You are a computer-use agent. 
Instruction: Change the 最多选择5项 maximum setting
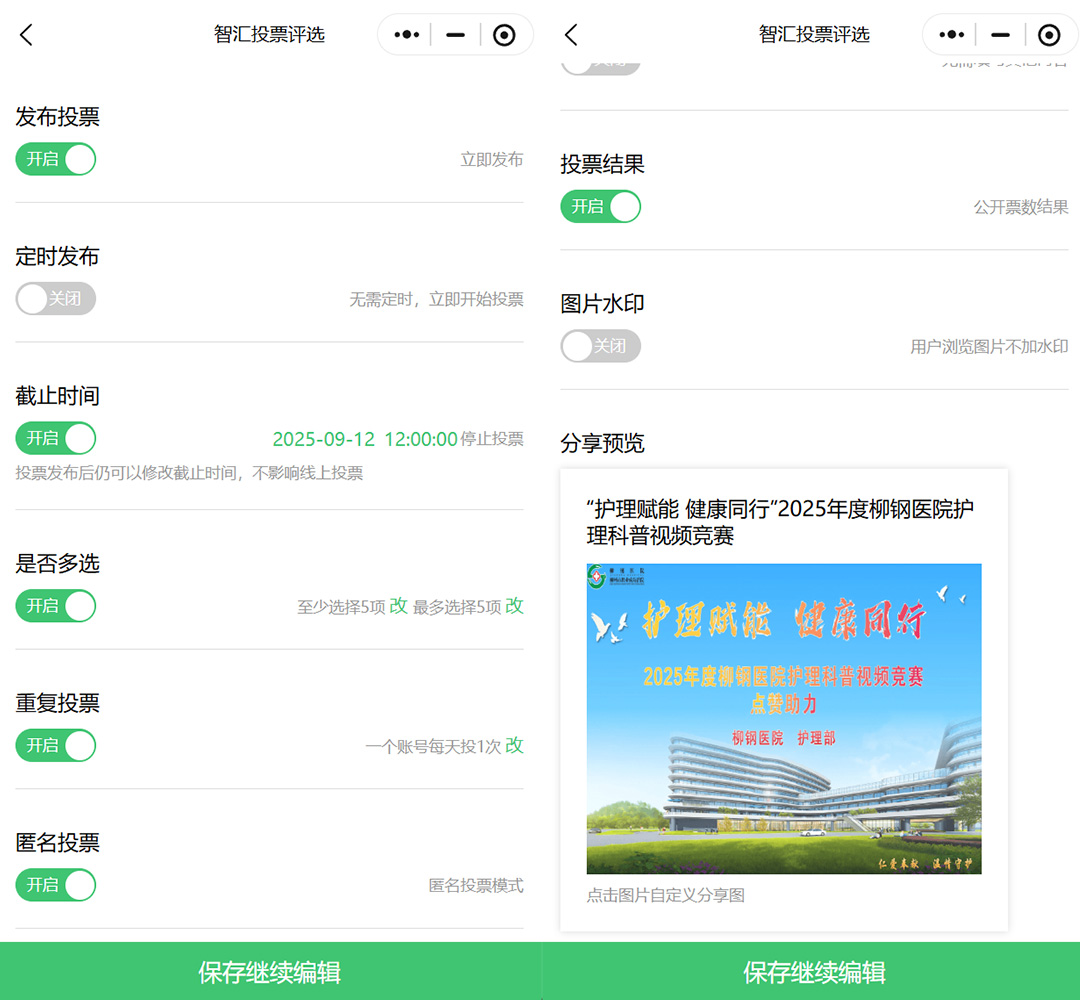tap(514, 606)
